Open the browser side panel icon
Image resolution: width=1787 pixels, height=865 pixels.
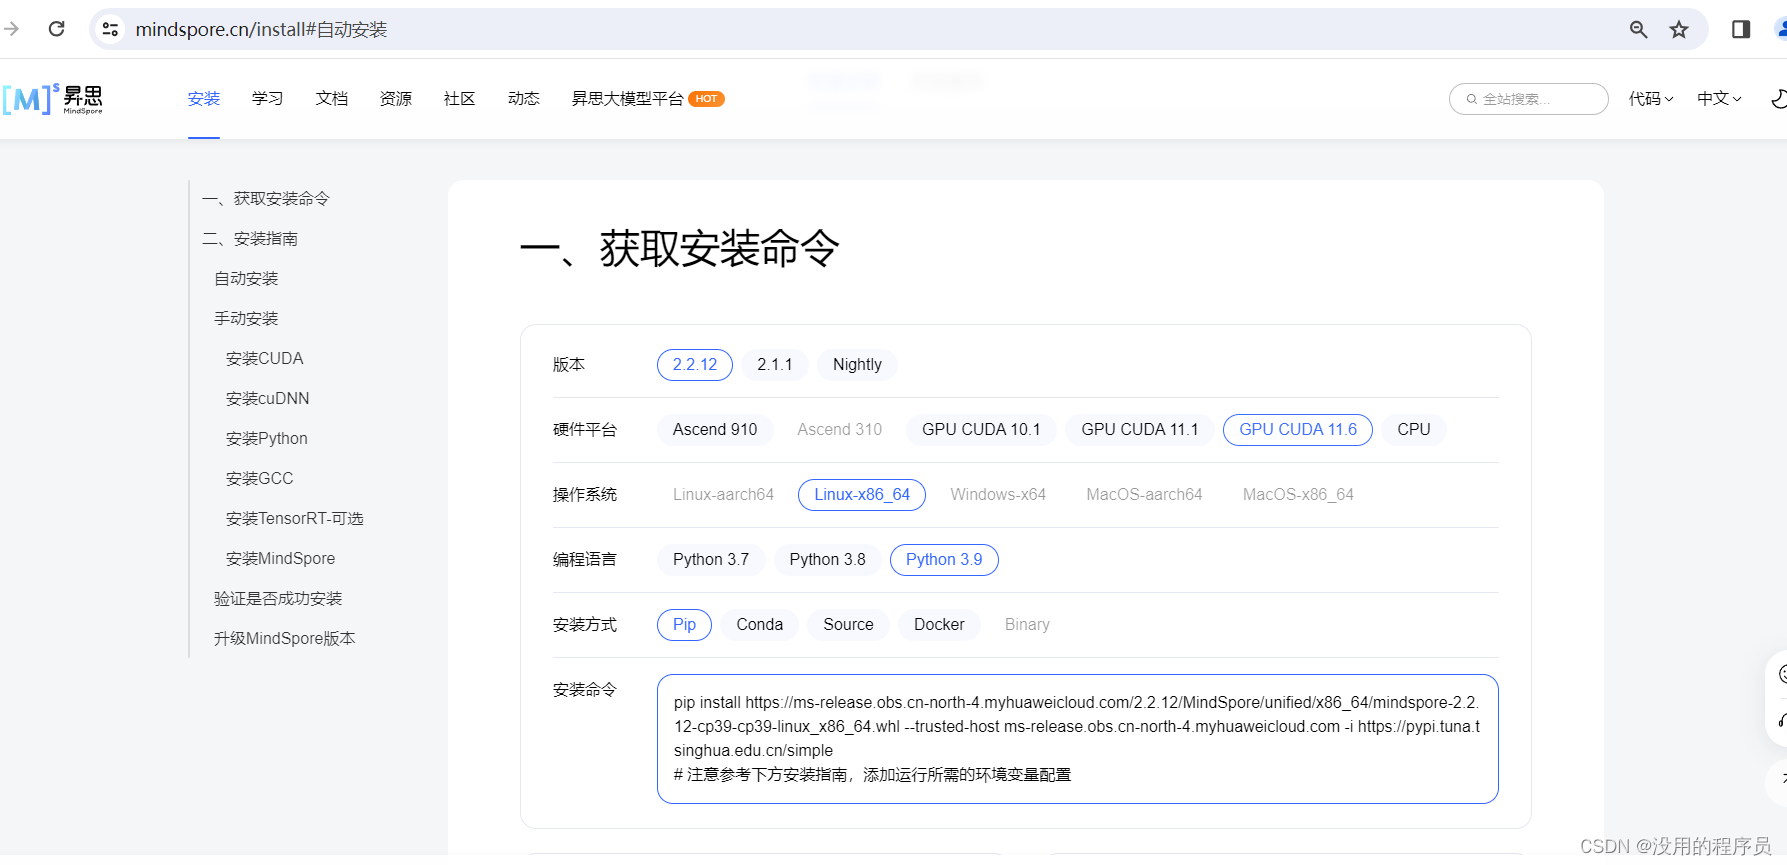tap(1741, 30)
